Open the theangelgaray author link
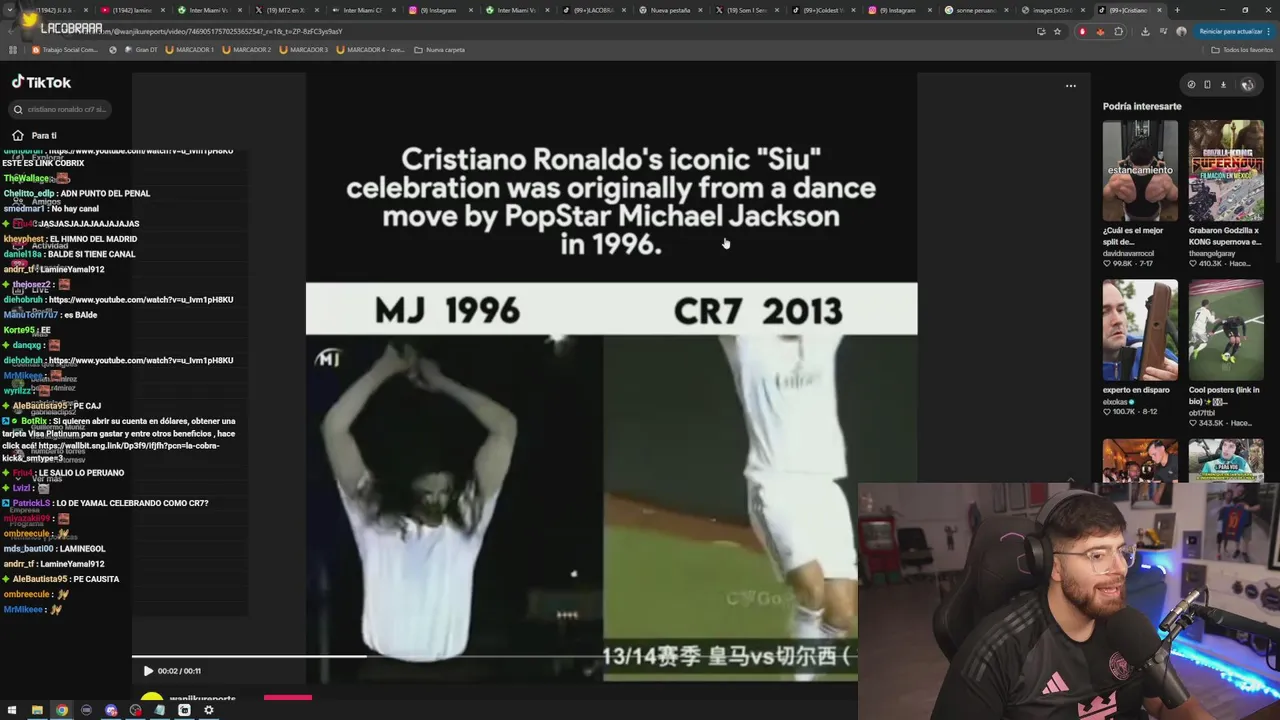Image resolution: width=1280 pixels, height=720 pixels. 1212,253
